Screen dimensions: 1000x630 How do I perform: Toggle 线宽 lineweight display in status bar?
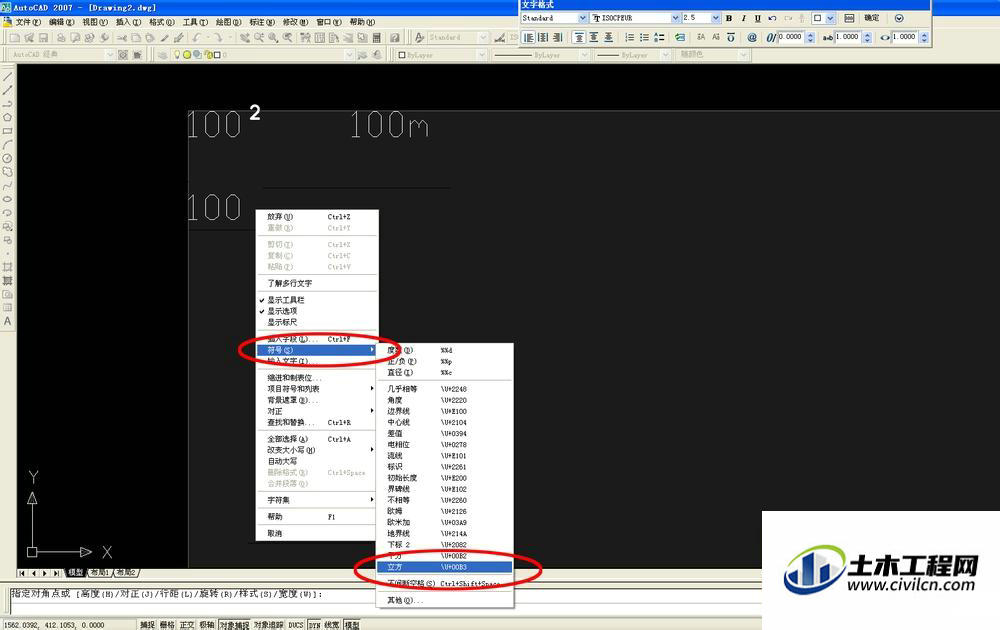click(332, 625)
